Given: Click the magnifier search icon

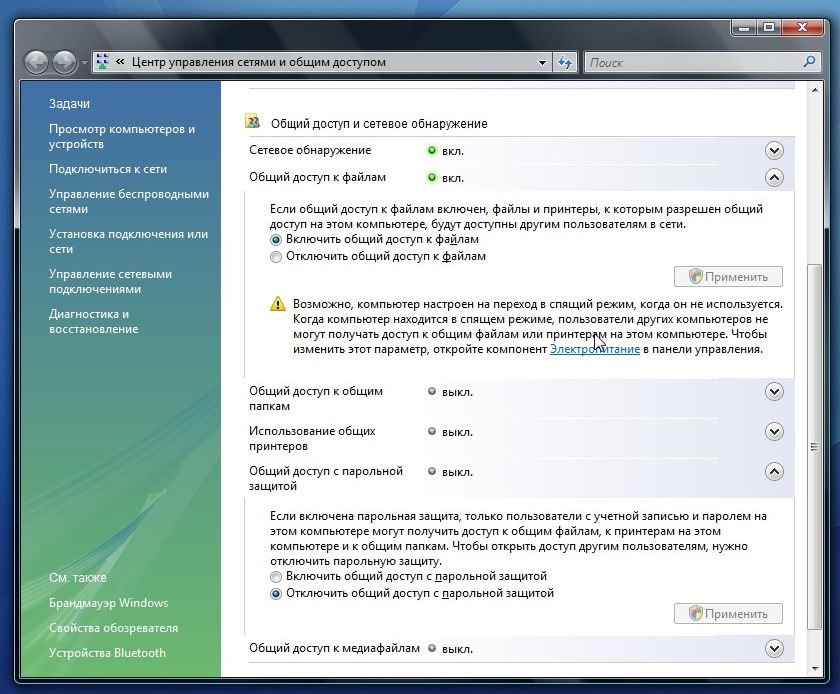Looking at the screenshot, I should tap(810, 62).
